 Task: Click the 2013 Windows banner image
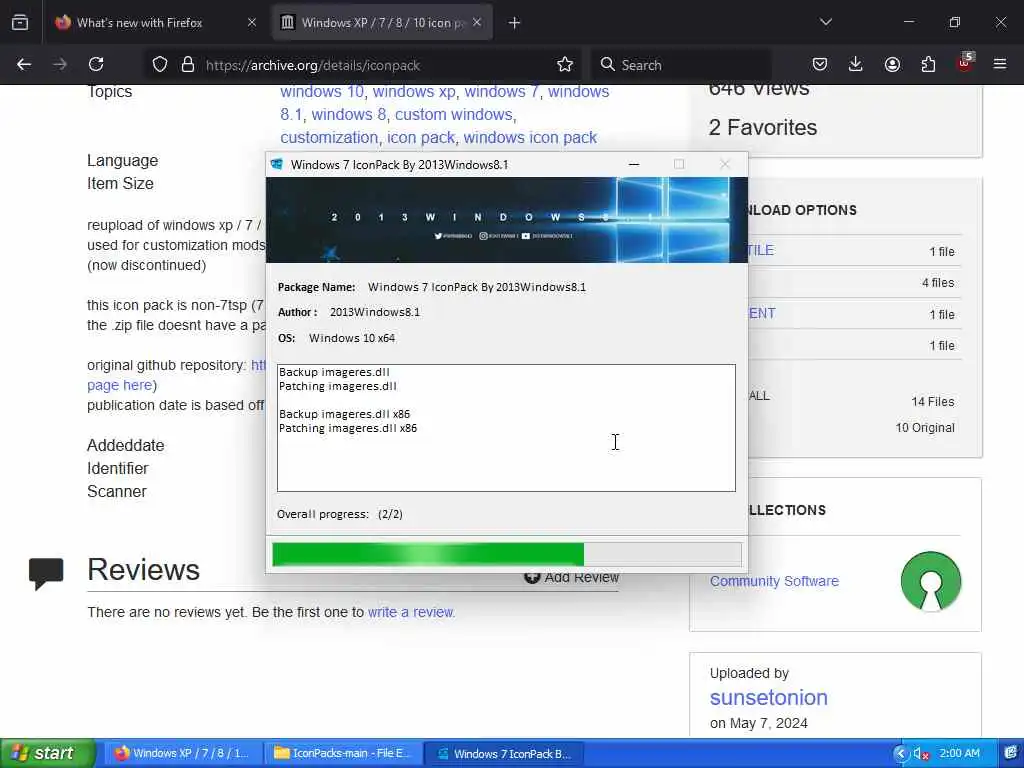coord(507,220)
